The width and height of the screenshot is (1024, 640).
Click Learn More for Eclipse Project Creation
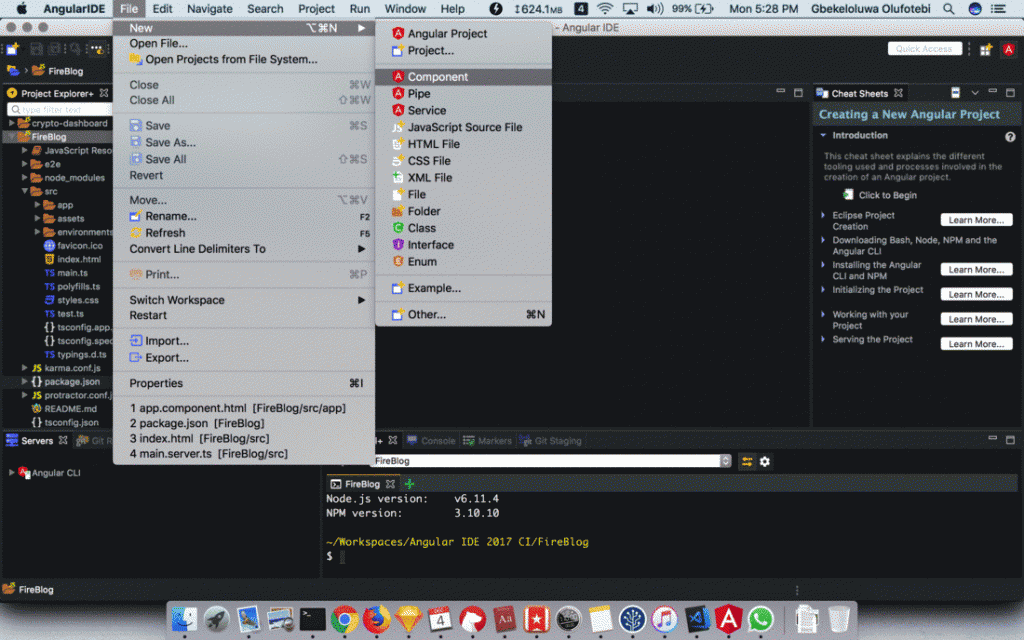pyautogui.click(x=976, y=220)
